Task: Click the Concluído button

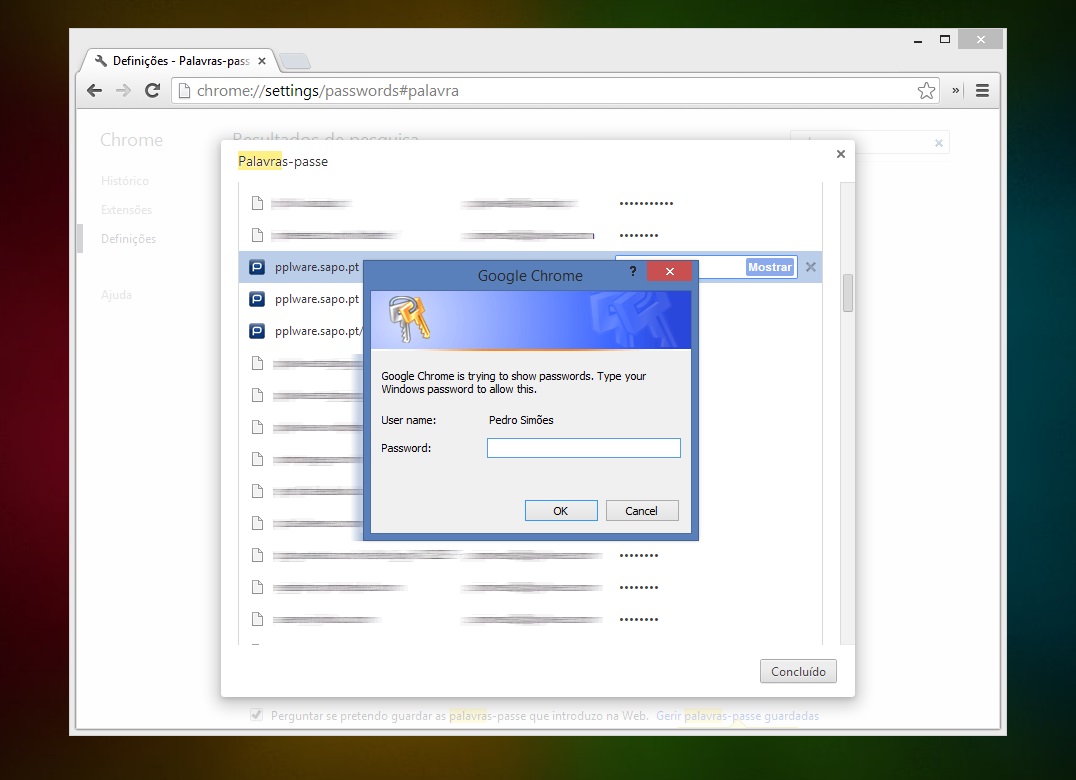Action: [x=798, y=671]
